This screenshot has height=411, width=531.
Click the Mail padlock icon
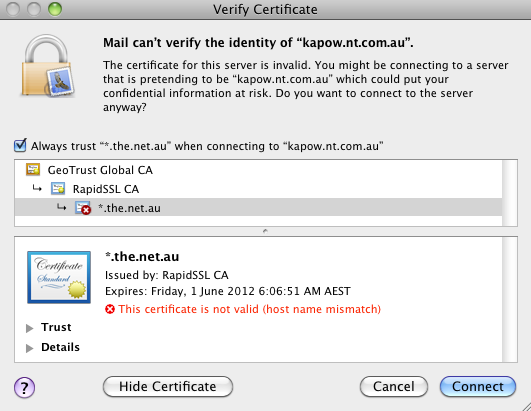(47, 66)
